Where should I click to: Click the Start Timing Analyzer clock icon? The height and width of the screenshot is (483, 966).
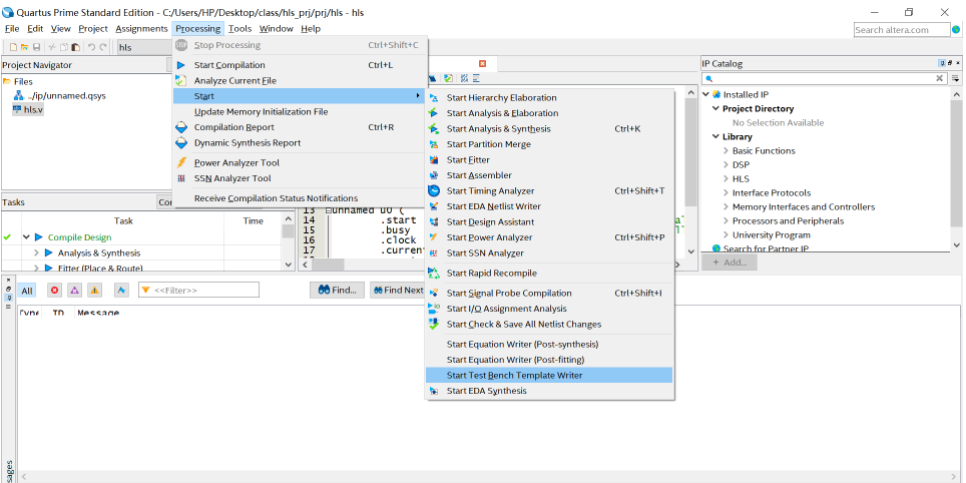[x=434, y=191]
